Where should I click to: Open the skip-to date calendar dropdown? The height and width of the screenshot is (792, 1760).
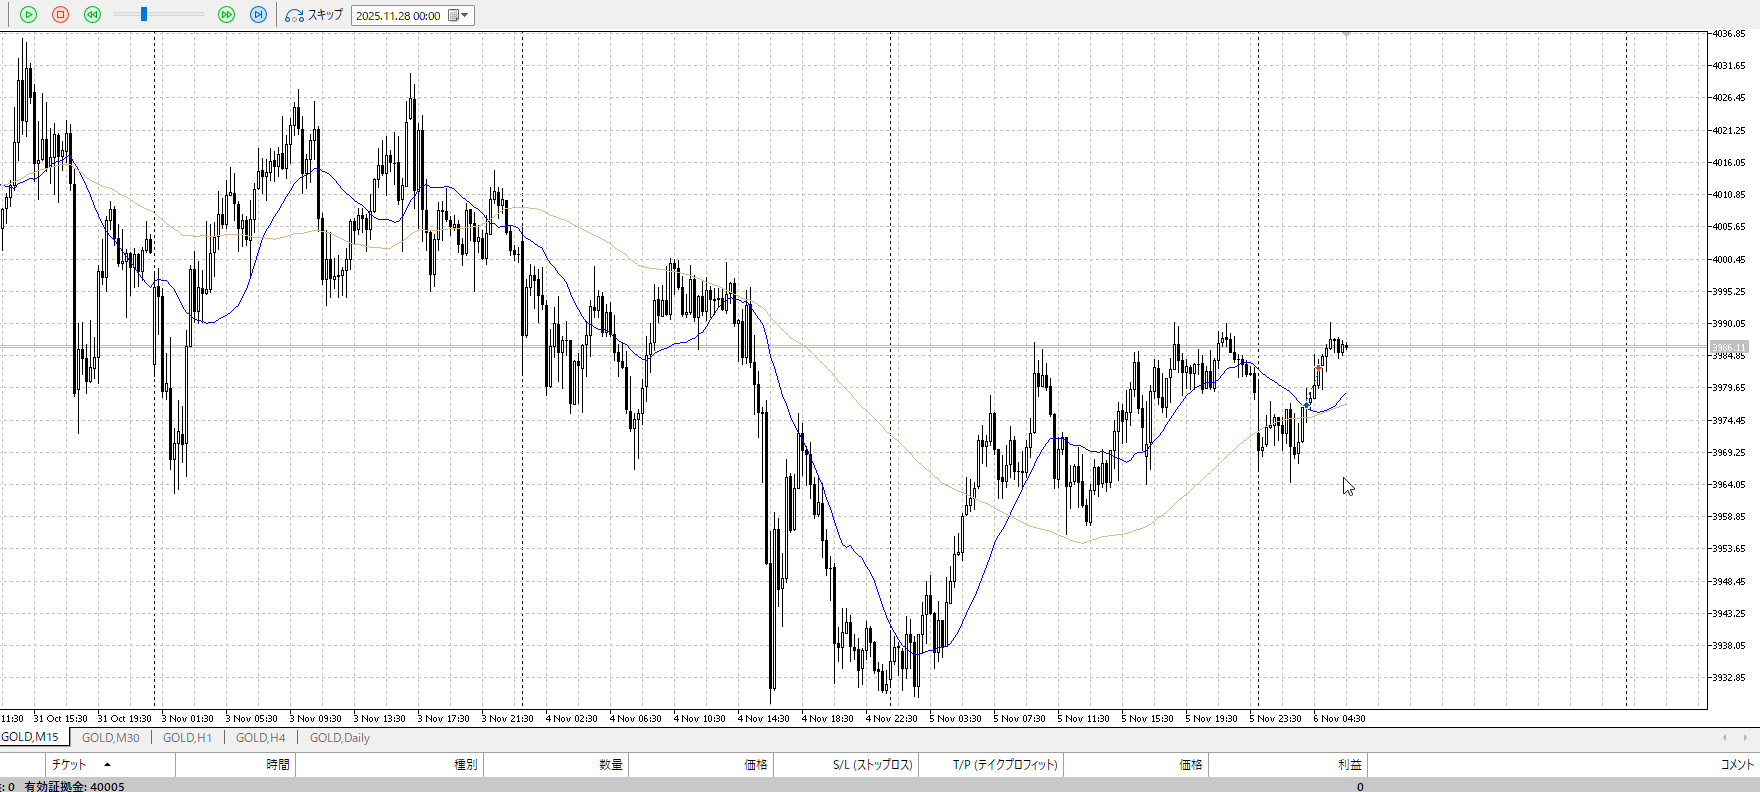(459, 16)
